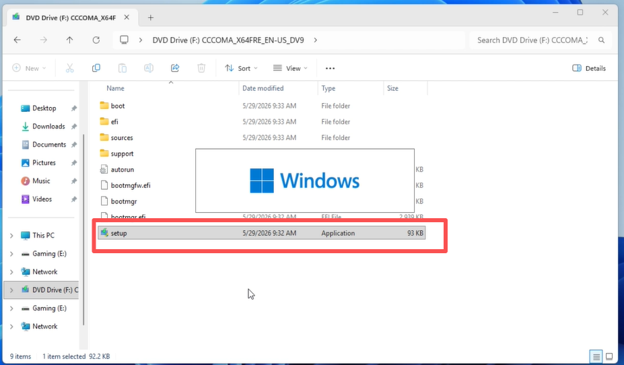Screen dimensions: 624x365
Task: Close the DVD Drive tab
Action: coord(127,18)
